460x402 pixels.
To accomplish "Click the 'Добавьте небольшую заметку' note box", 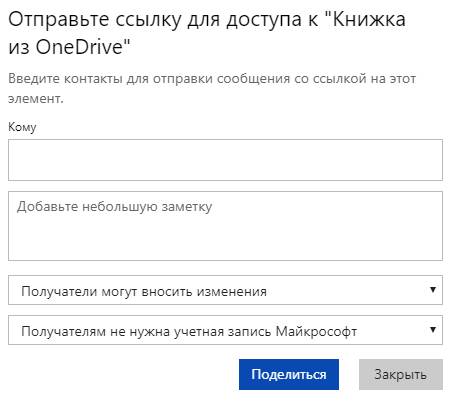I will [x=225, y=226].
